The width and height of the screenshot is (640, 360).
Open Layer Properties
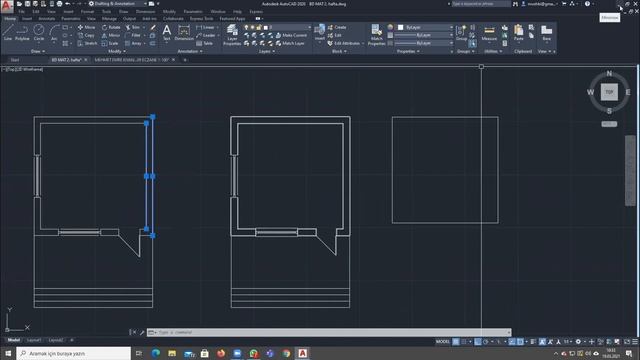click(x=232, y=34)
